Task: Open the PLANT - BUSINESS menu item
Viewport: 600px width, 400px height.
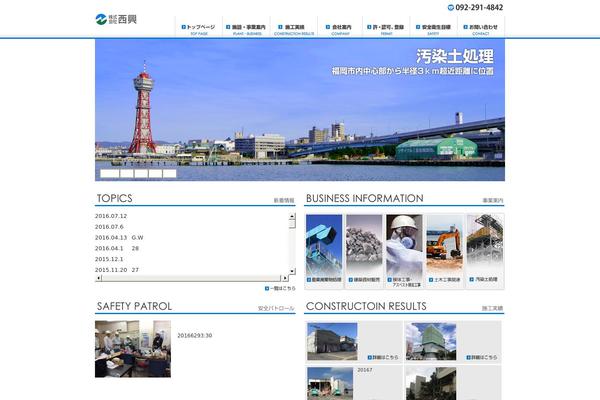Action: pos(246,30)
